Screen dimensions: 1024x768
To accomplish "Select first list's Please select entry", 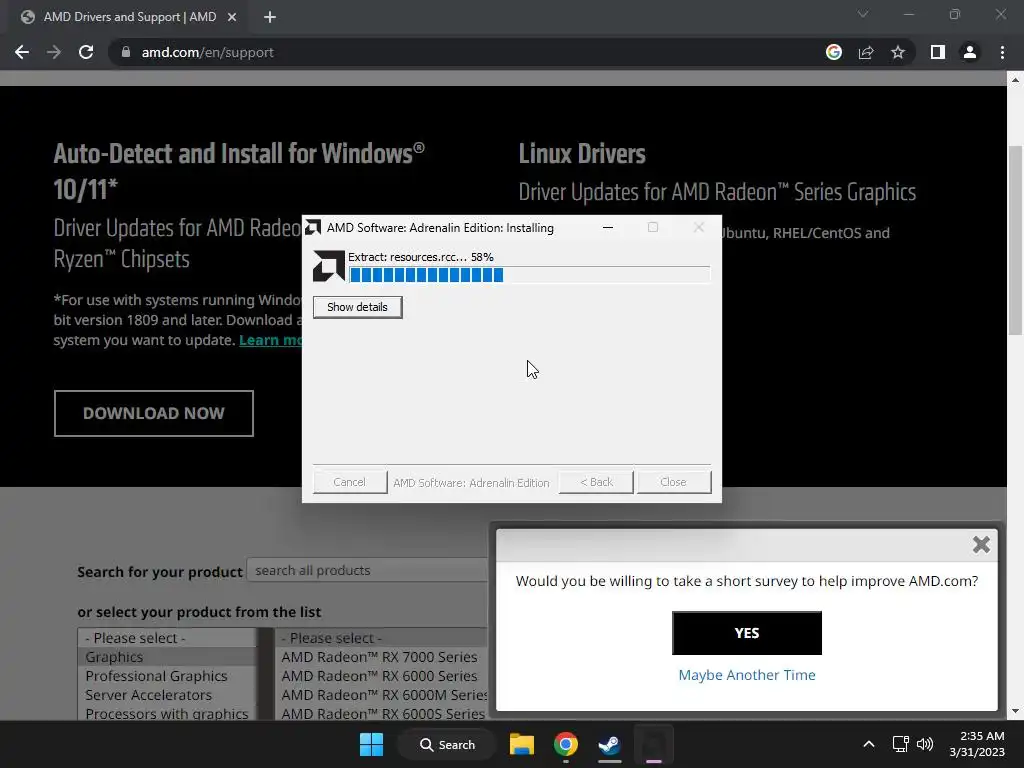I will coord(167,638).
